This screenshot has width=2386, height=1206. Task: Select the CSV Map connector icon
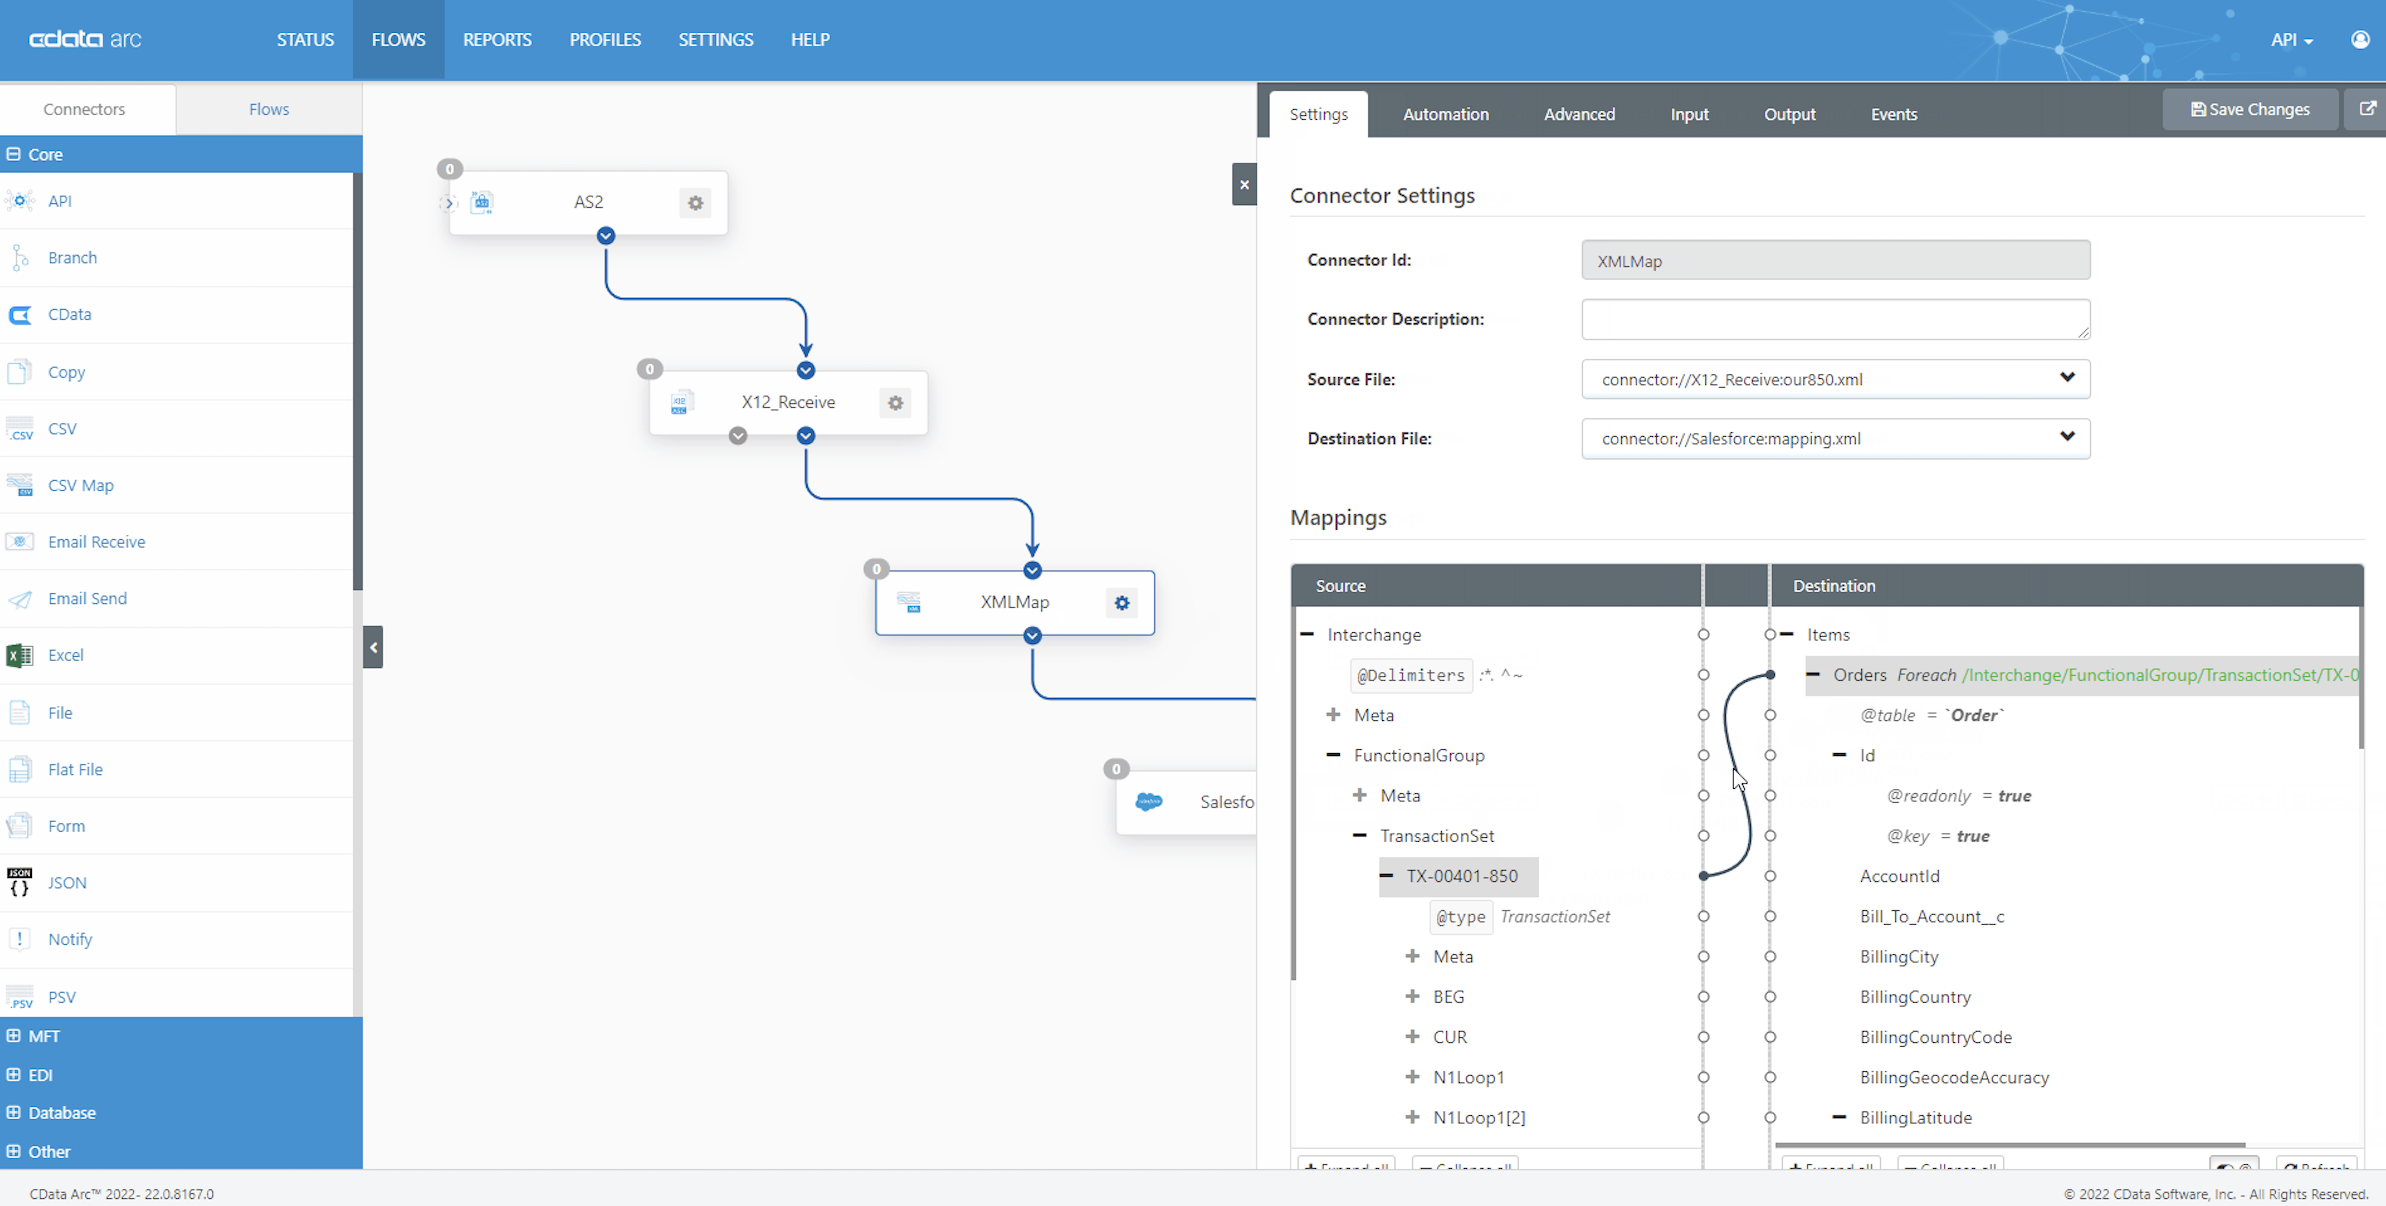click(20, 485)
